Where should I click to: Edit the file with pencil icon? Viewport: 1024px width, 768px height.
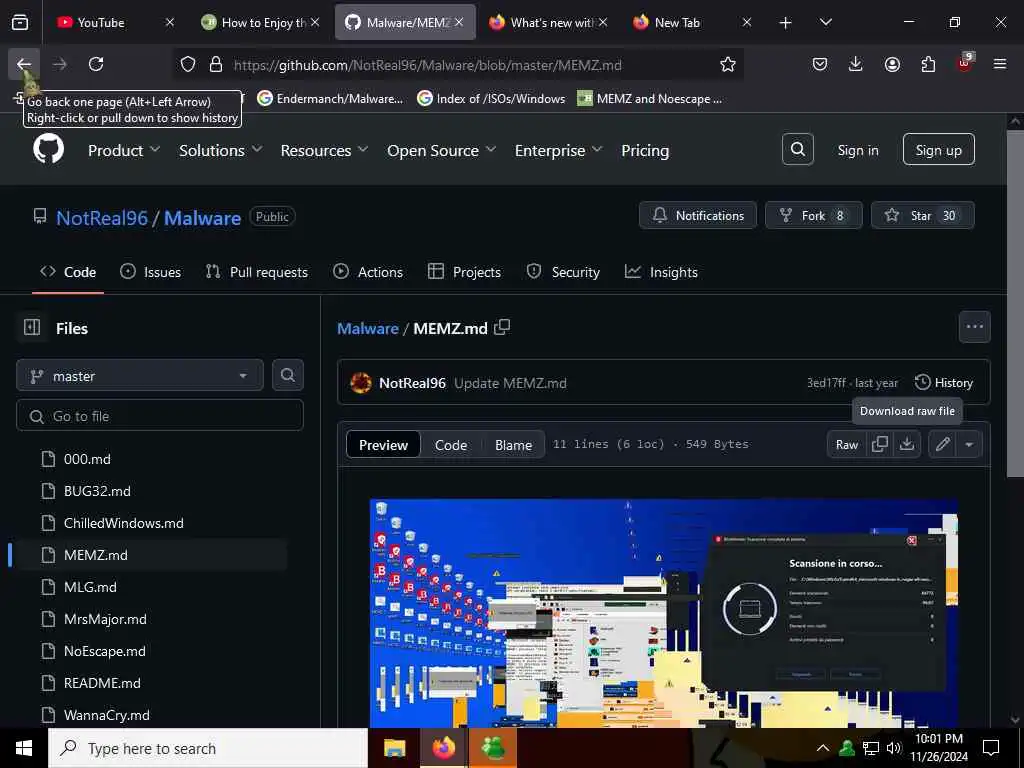click(942, 444)
